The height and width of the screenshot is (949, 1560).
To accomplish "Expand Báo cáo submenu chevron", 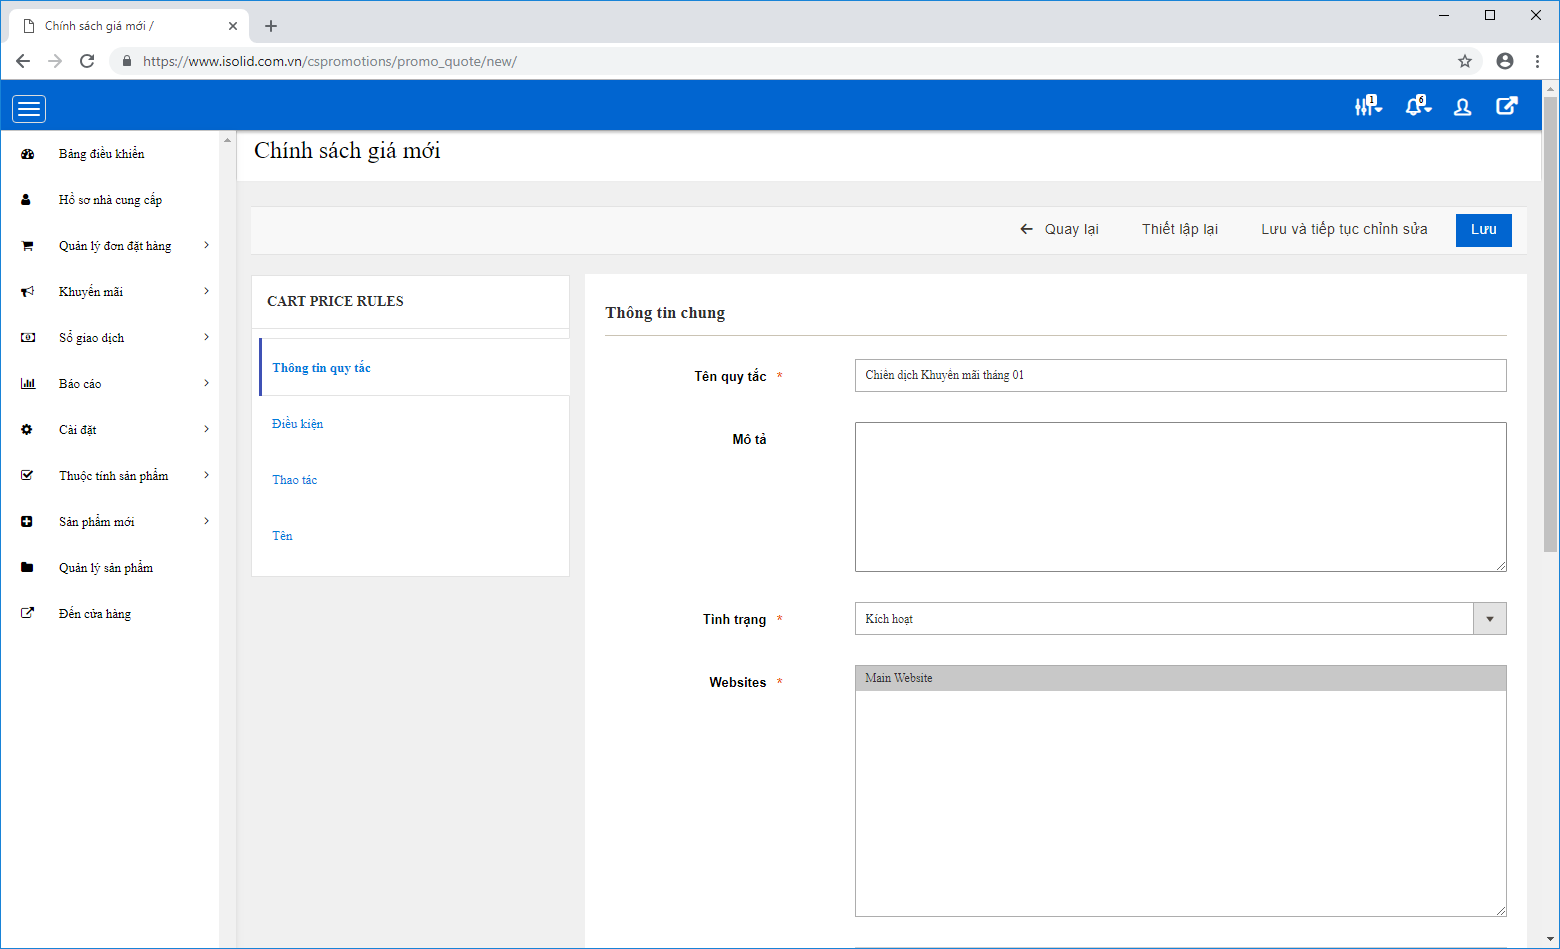I will [206, 383].
